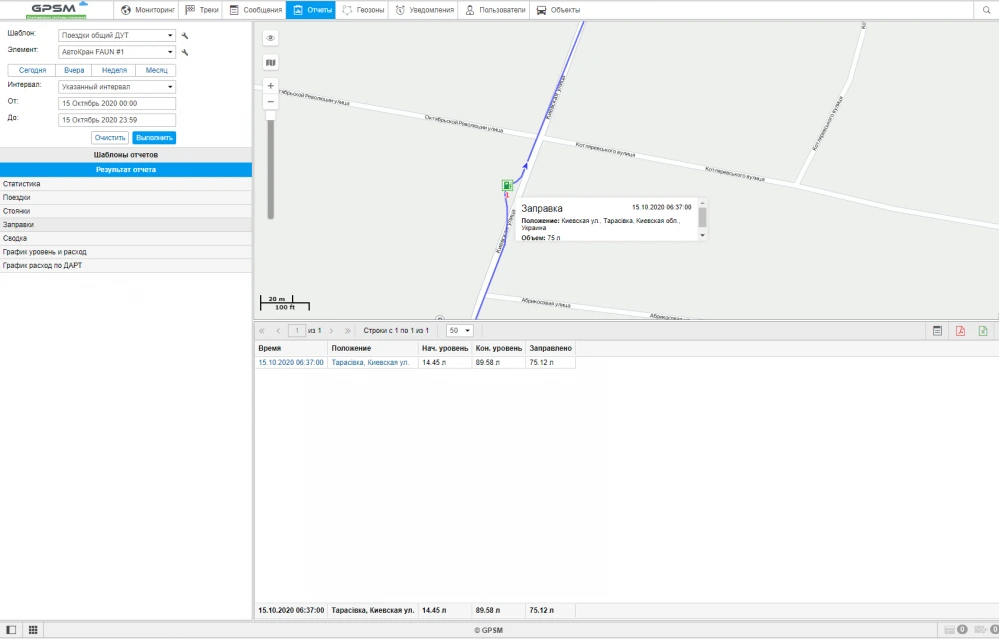Click the map zoom slider track
This screenshot has height=640, width=1000.
click(x=270, y=165)
